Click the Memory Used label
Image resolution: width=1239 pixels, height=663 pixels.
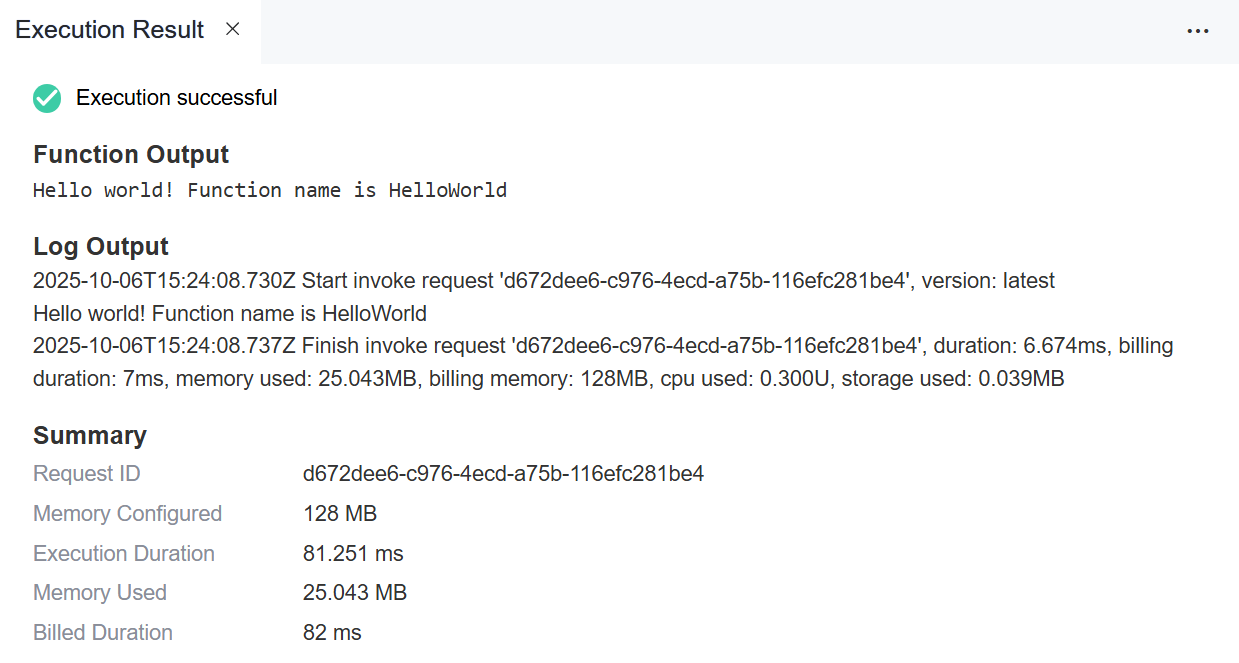pyautogui.click(x=100, y=593)
